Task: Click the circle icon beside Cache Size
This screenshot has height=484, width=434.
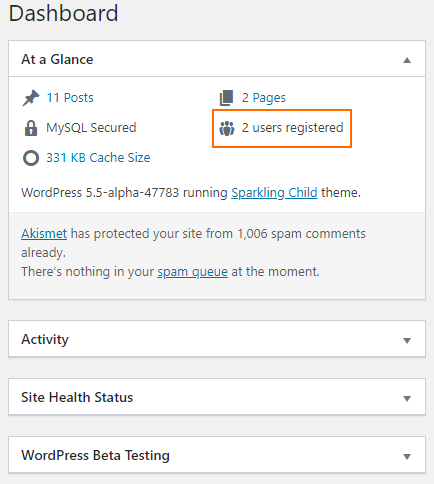Action: click(x=31, y=158)
